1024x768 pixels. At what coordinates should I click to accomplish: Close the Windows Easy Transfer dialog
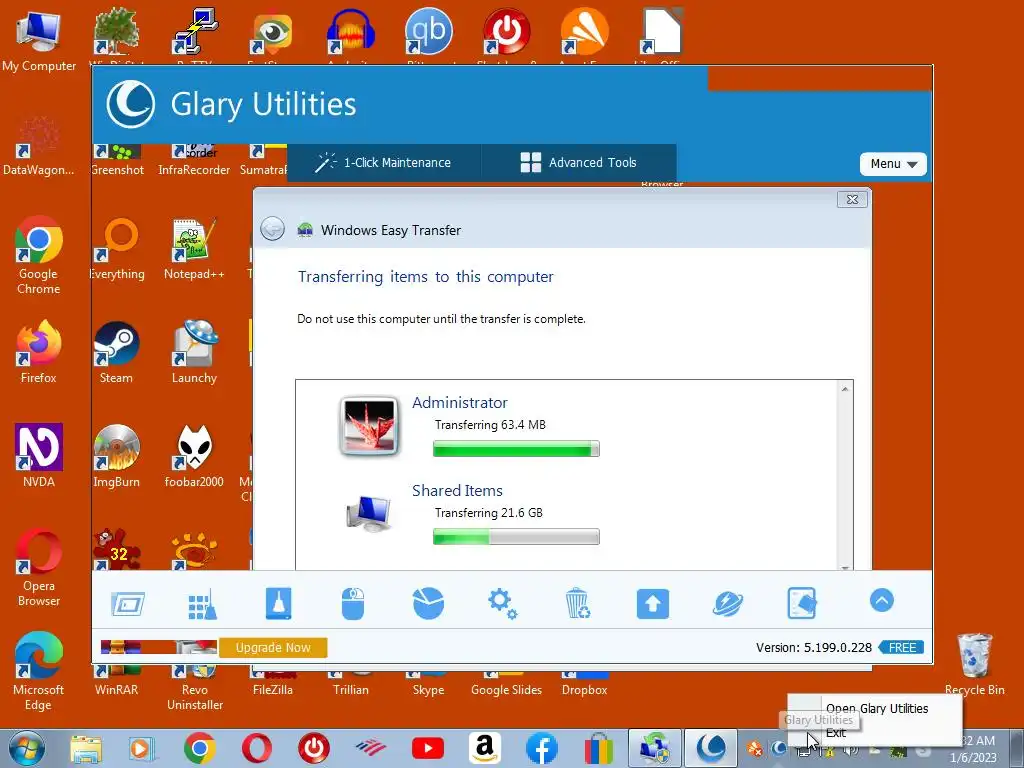(852, 199)
